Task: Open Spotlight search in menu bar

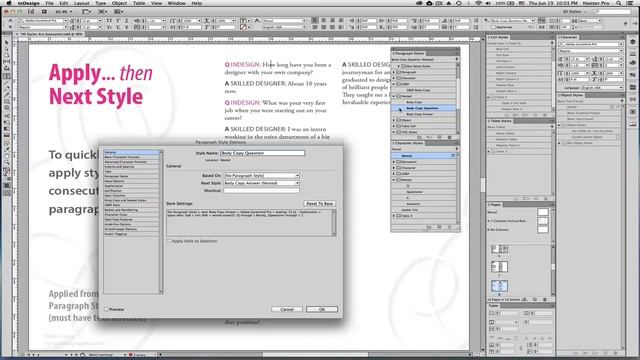Action: (619, 3)
